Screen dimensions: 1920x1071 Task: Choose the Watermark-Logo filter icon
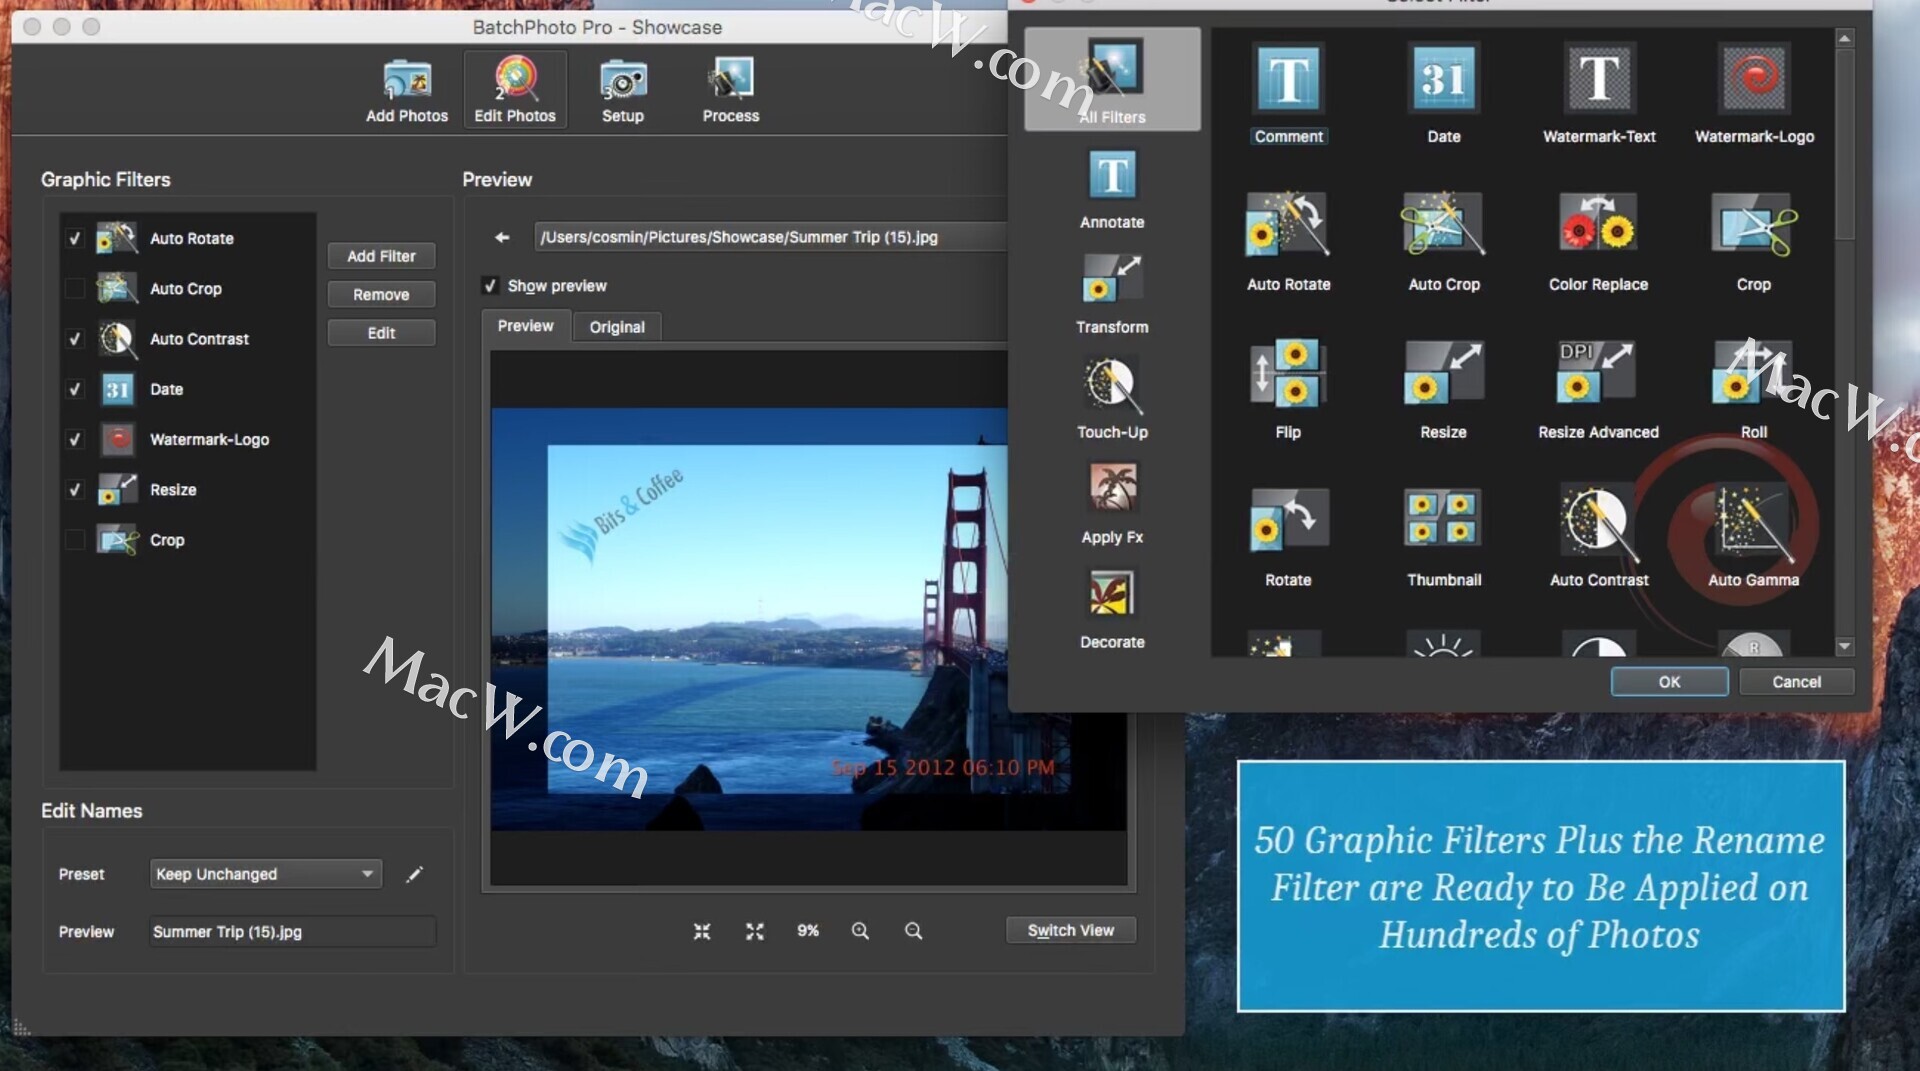[x=1753, y=79]
